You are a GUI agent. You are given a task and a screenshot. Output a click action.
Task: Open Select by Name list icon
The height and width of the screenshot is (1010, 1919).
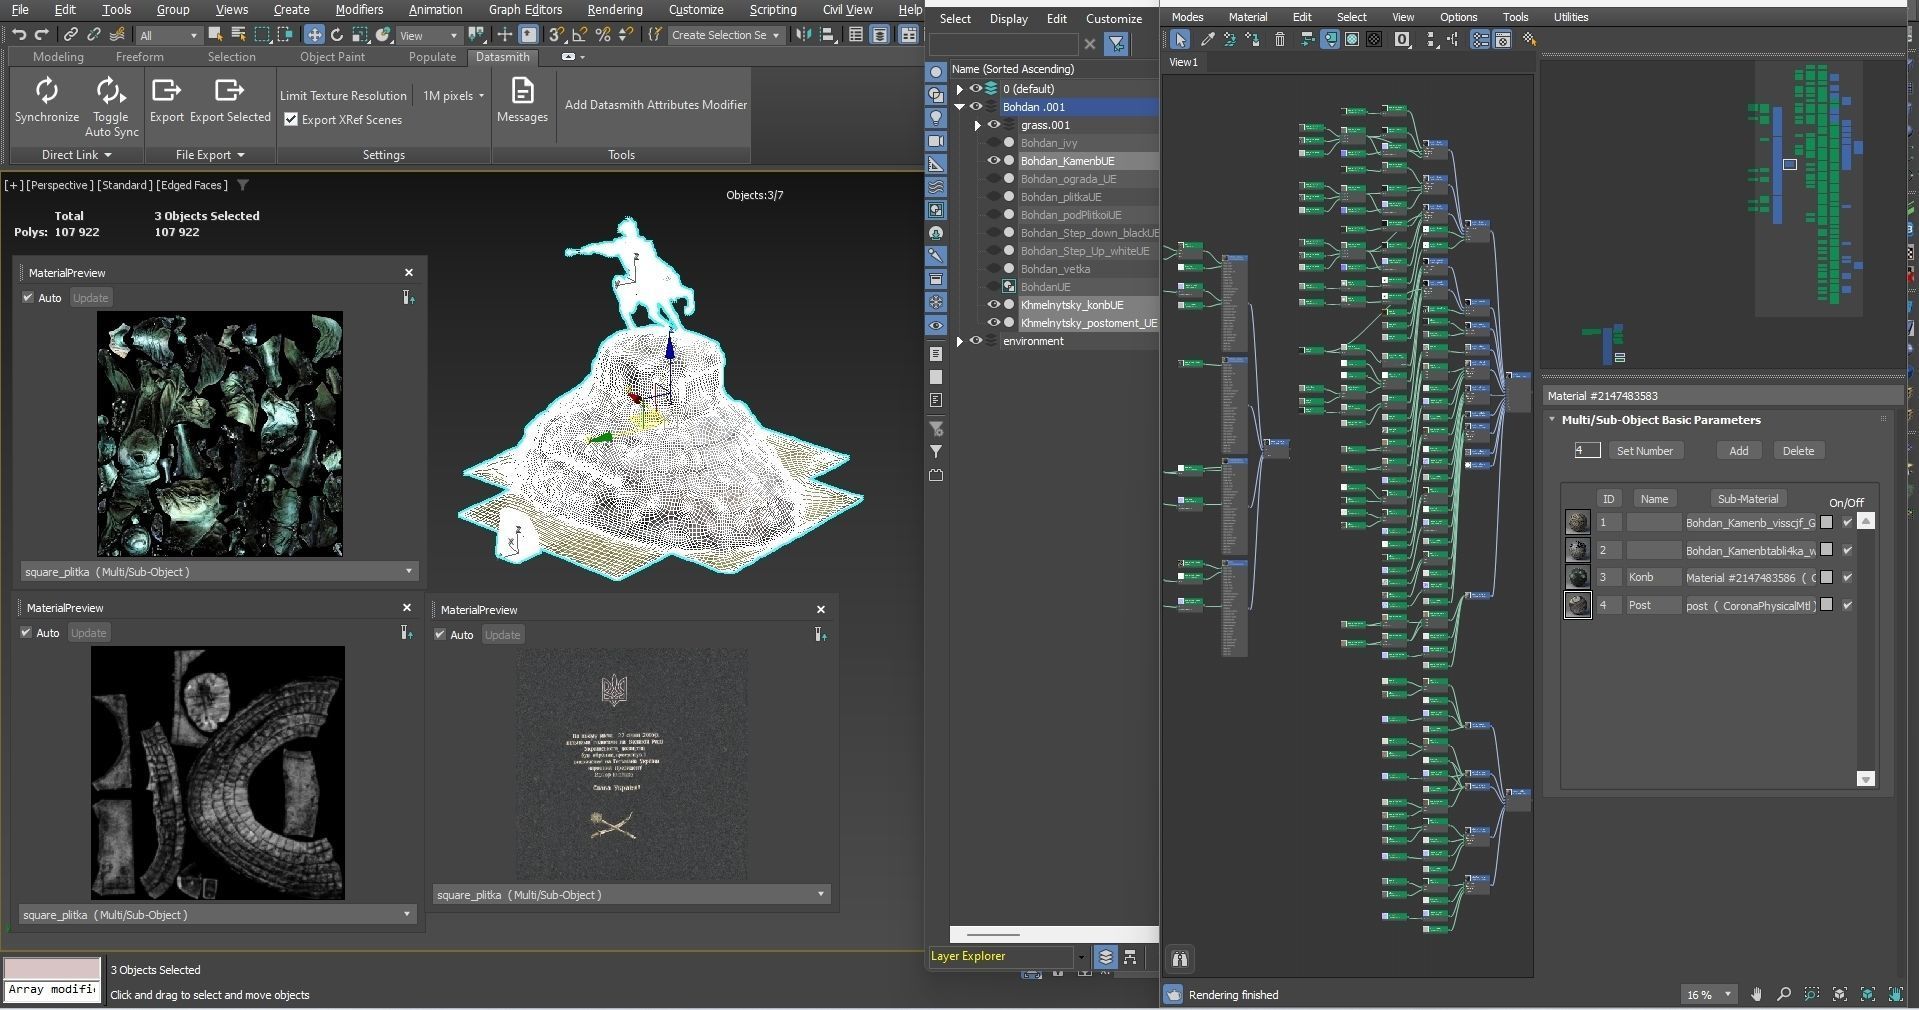coord(238,35)
